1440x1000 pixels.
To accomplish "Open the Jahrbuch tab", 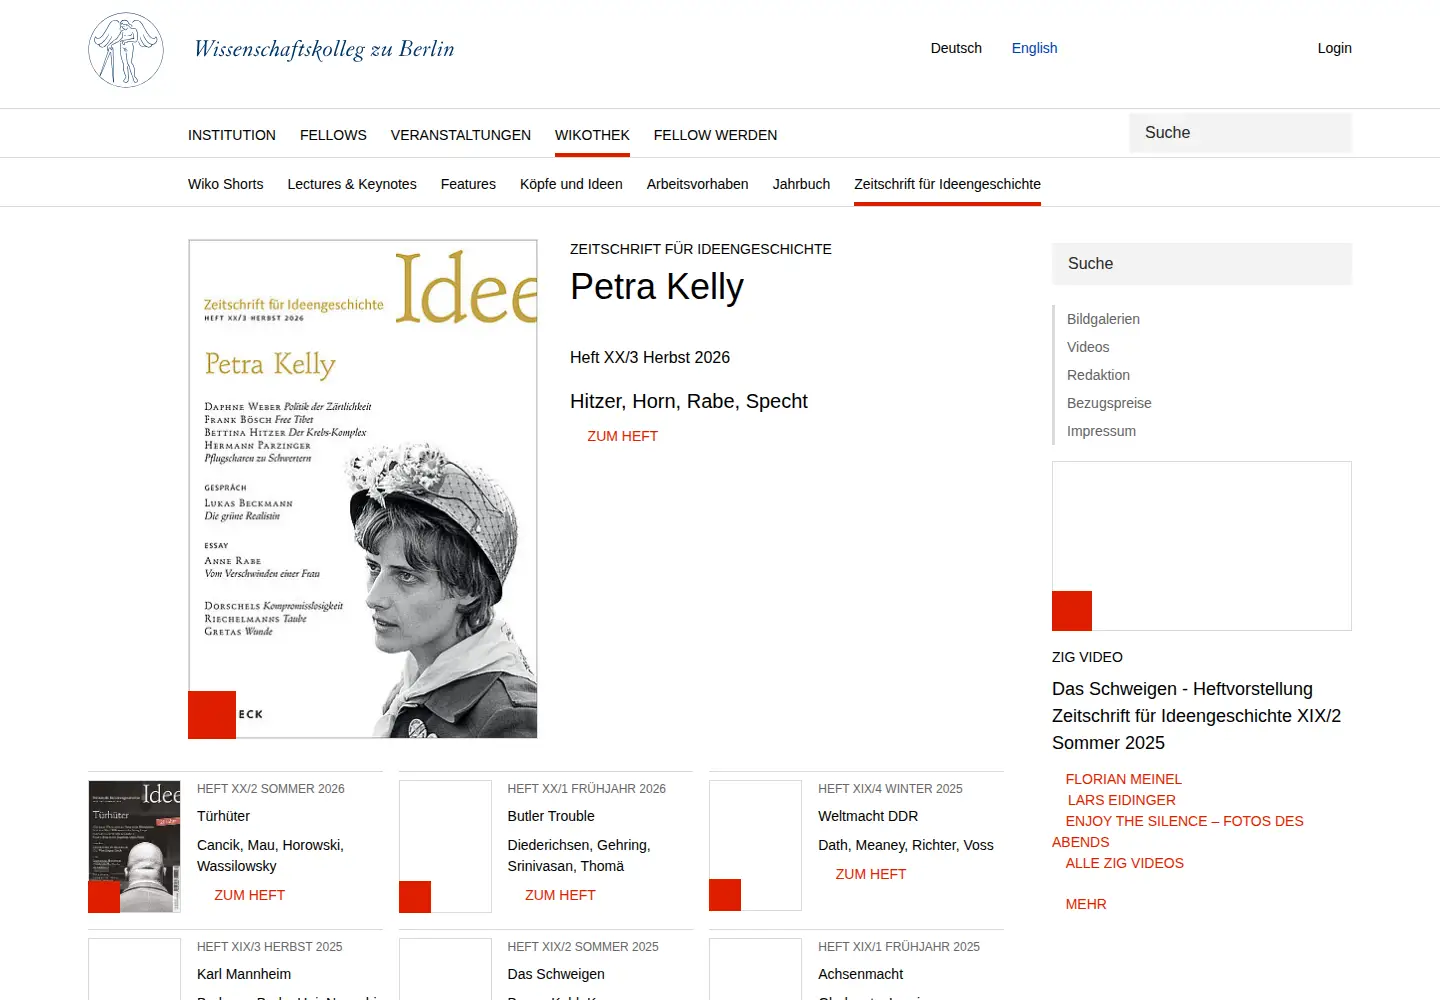I will tap(801, 184).
